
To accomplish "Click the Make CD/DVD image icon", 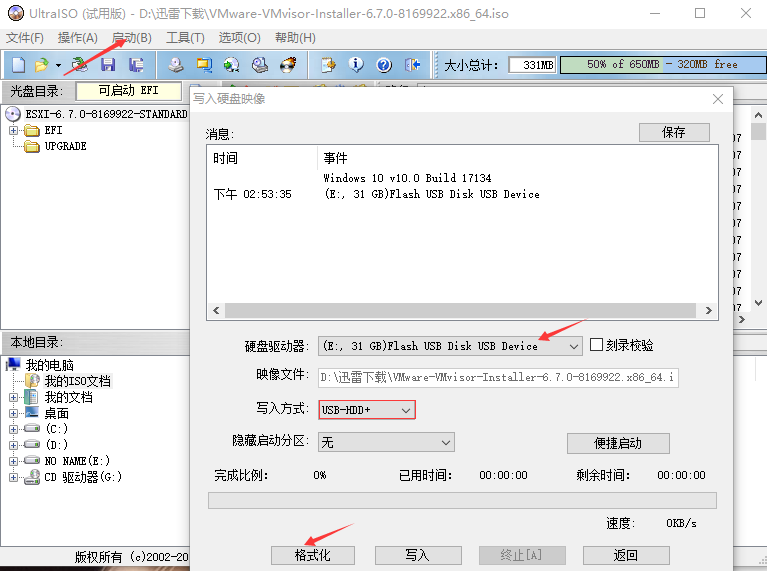I will tap(176, 65).
